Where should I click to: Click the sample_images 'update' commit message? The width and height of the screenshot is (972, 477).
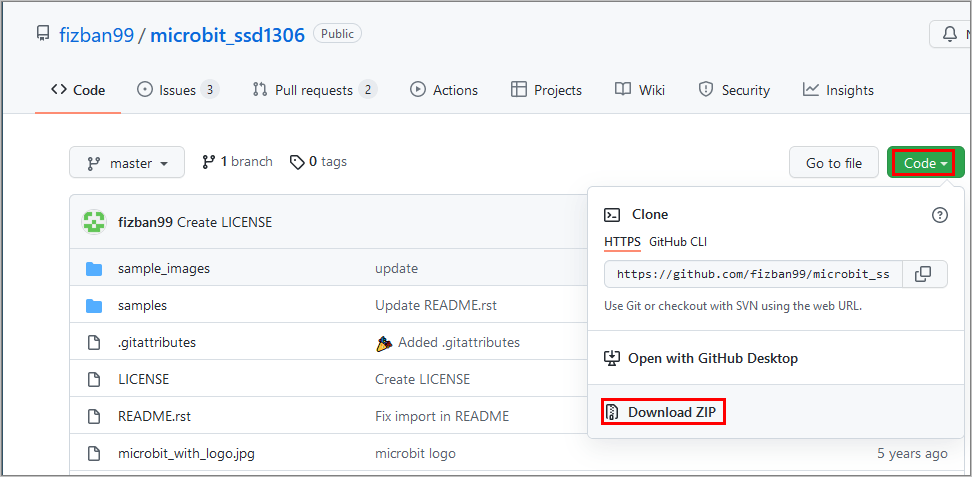(396, 269)
